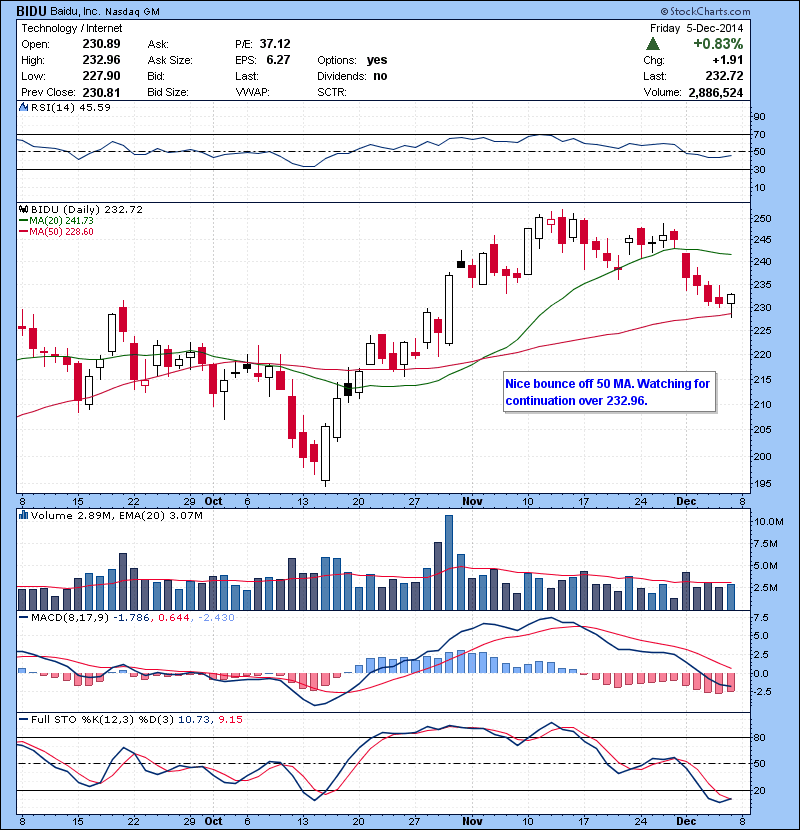Screen dimensions: 800x830
Task: Select the Open value 230.89
Action: click(x=101, y=44)
